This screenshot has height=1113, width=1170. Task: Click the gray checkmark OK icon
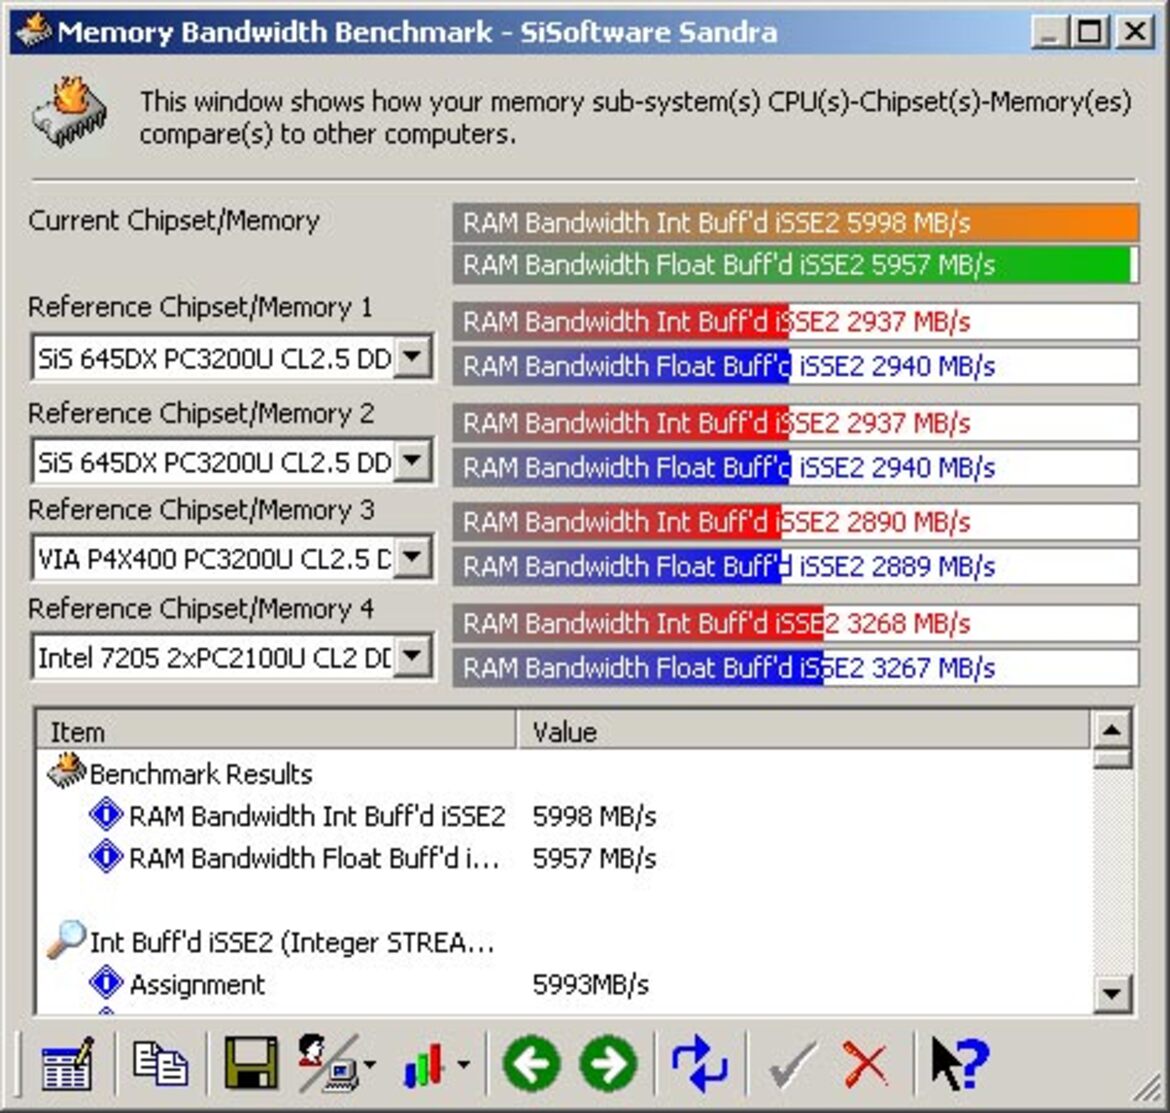791,1065
